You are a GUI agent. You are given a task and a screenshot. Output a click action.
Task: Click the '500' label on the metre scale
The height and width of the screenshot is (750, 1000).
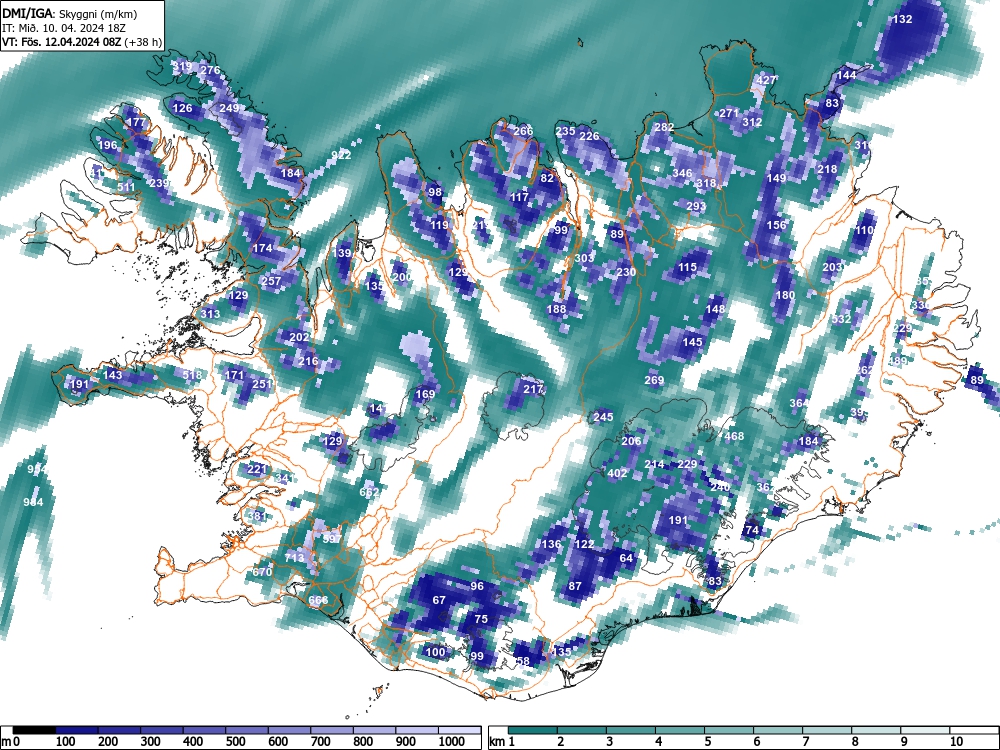235,742
